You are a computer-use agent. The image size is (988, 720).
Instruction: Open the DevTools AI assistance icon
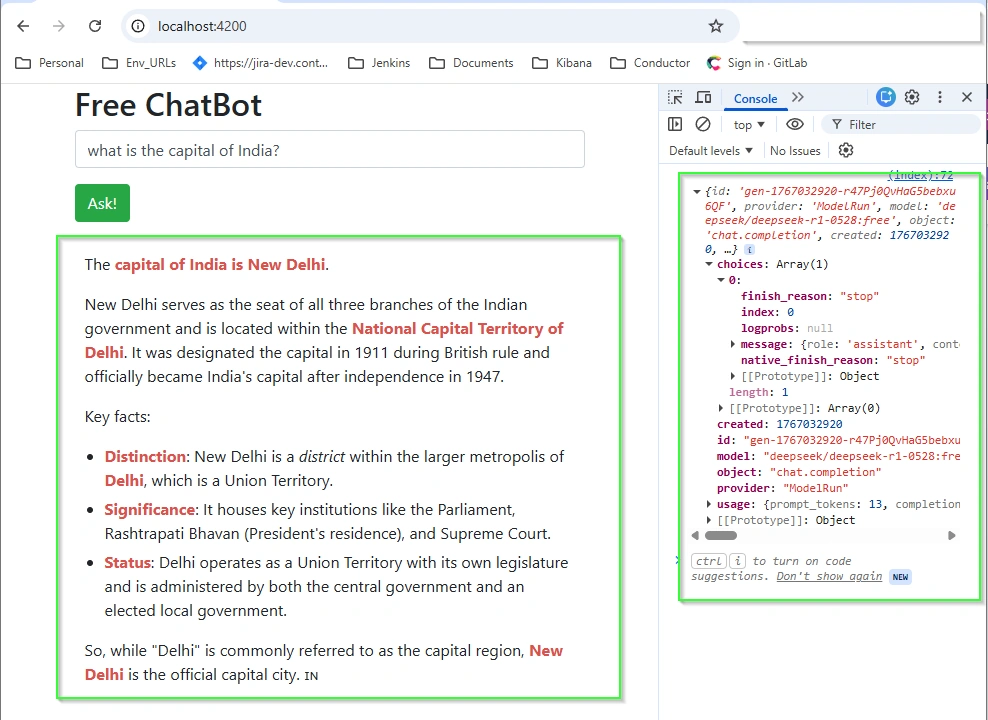pyautogui.click(x=885, y=97)
